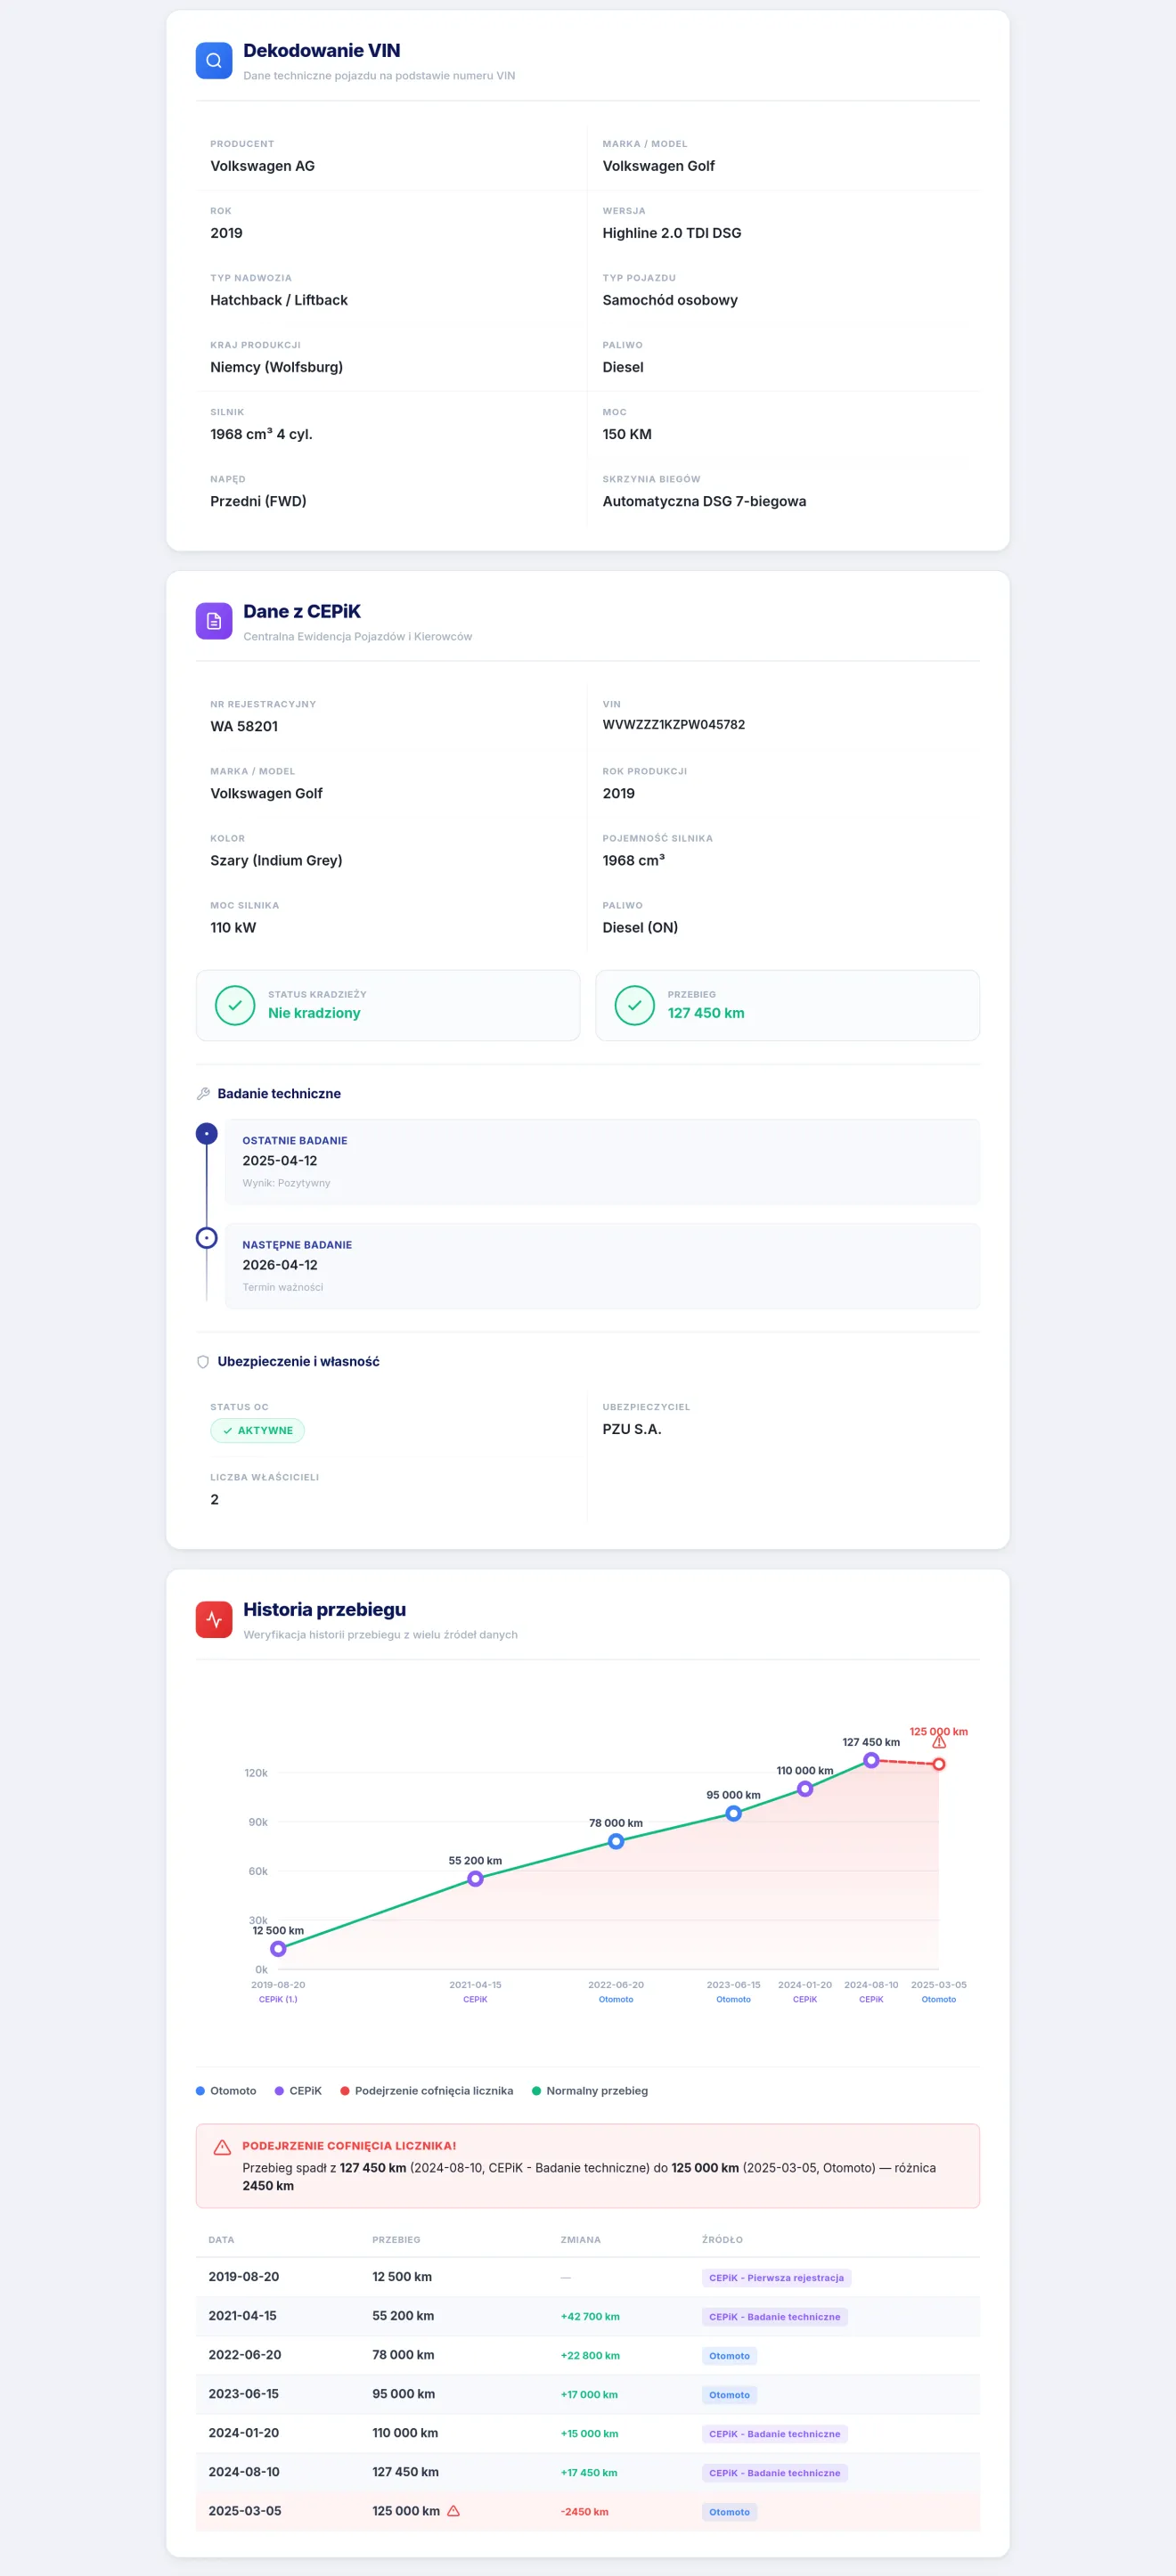The height and width of the screenshot is (2576, 1176).
Task: Click the 55 200 km chart point
Action: (475, 1878)
